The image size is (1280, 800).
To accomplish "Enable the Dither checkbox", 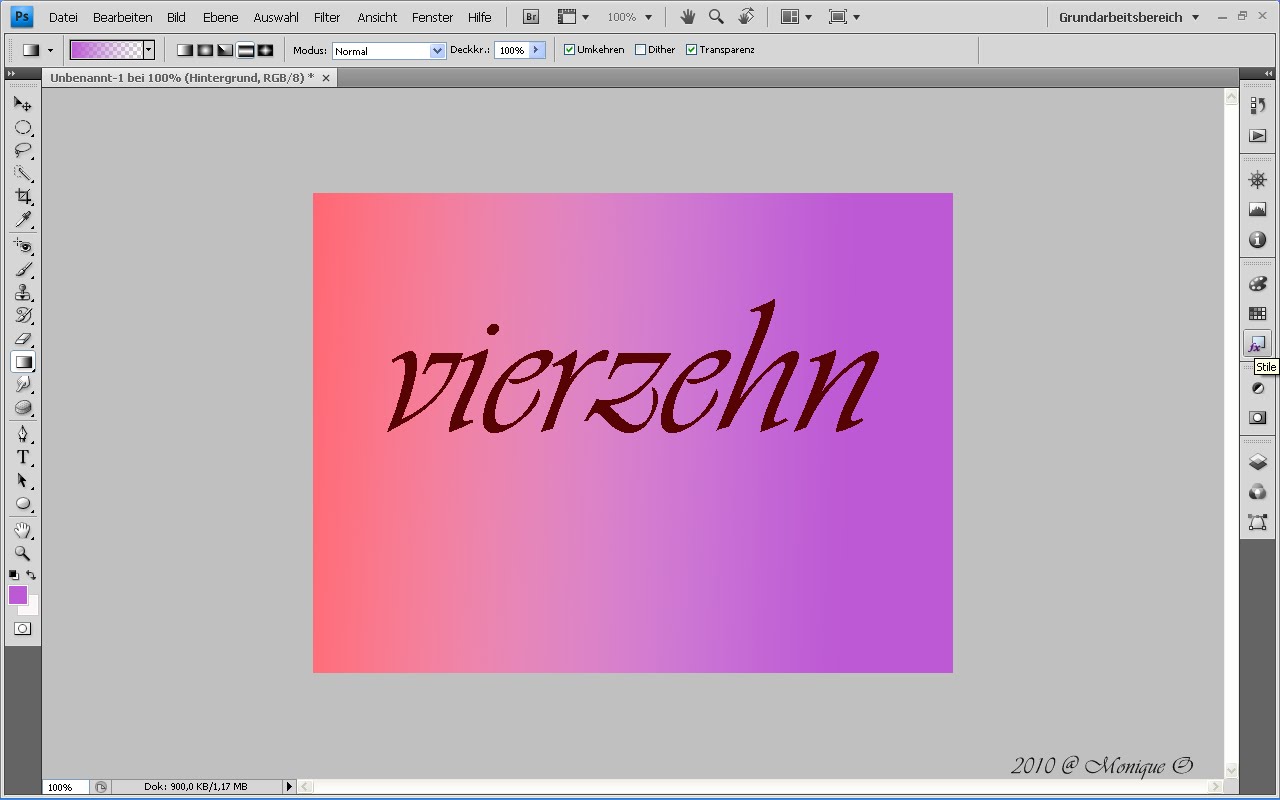I will click(641, 50).
